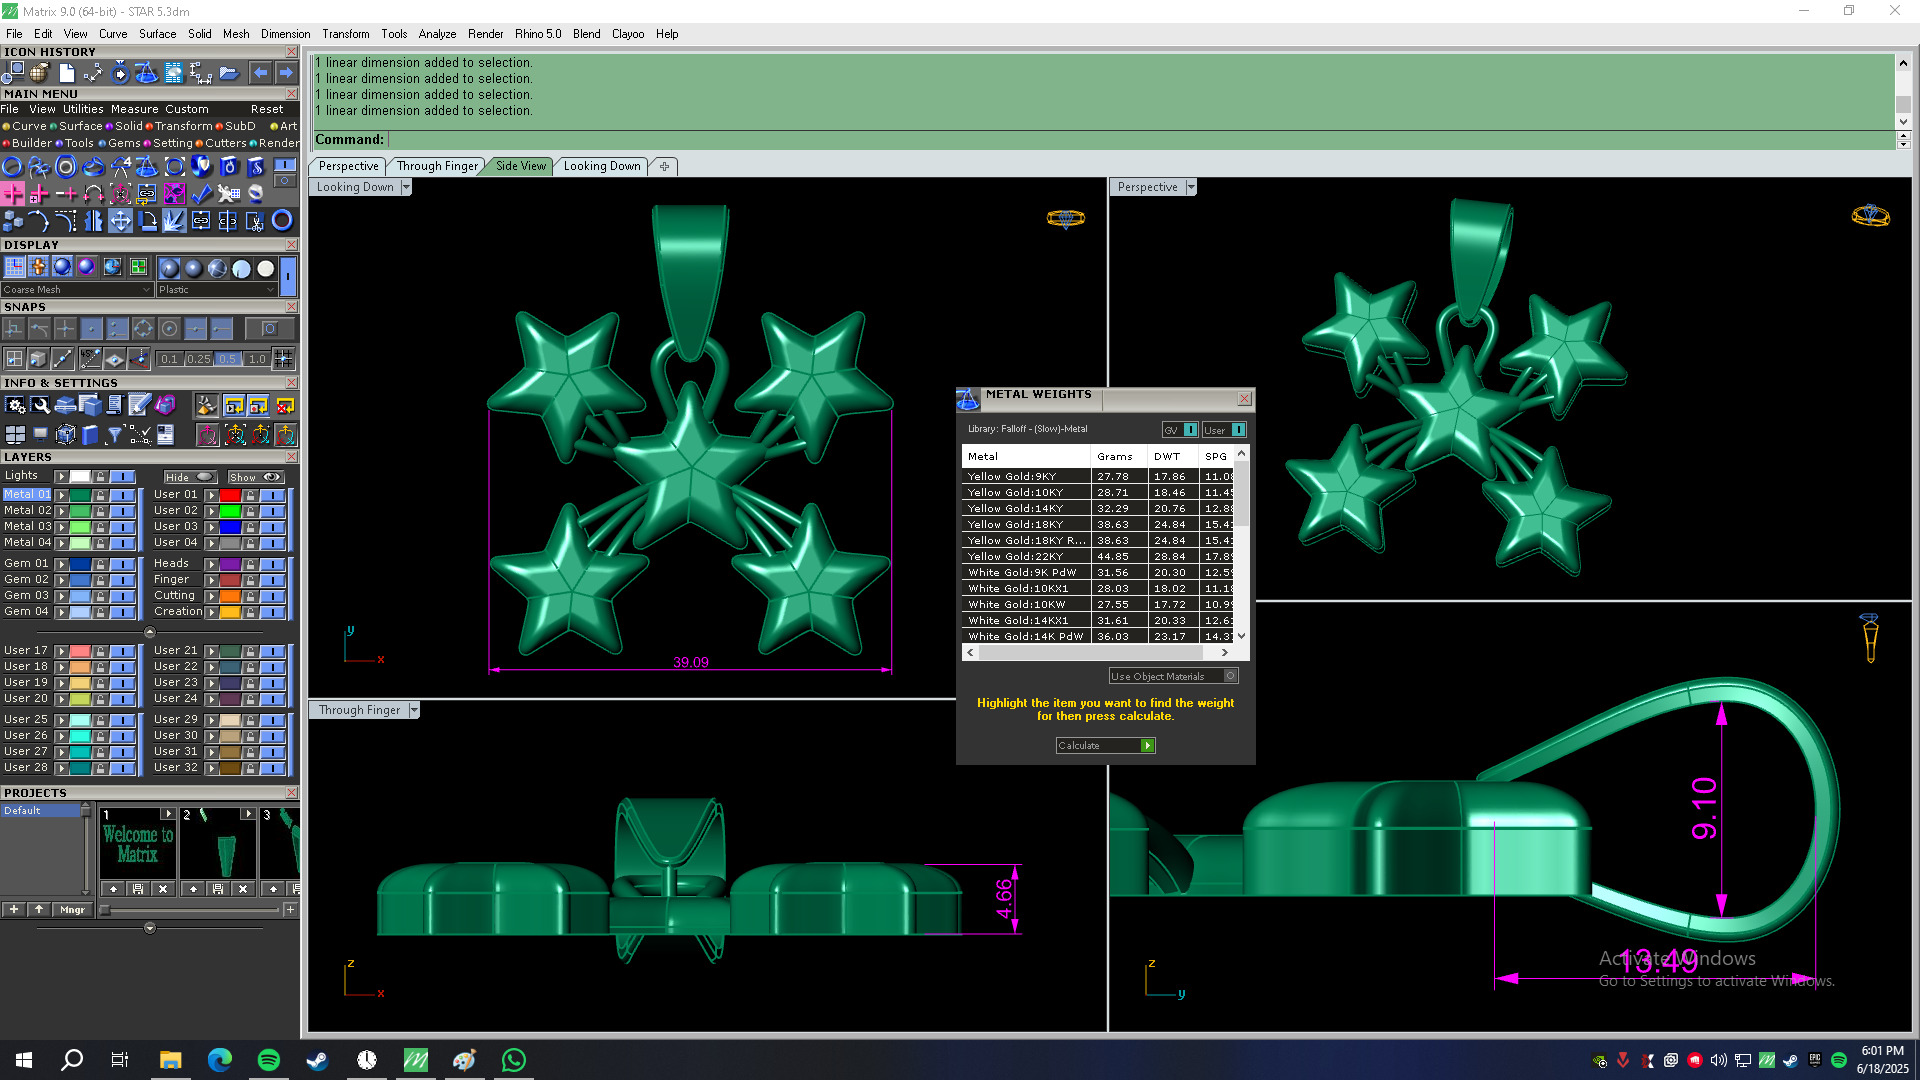Select the move arrows tool icon
This screenshot has width=1920, height=1080.
[x=120, y=221]
